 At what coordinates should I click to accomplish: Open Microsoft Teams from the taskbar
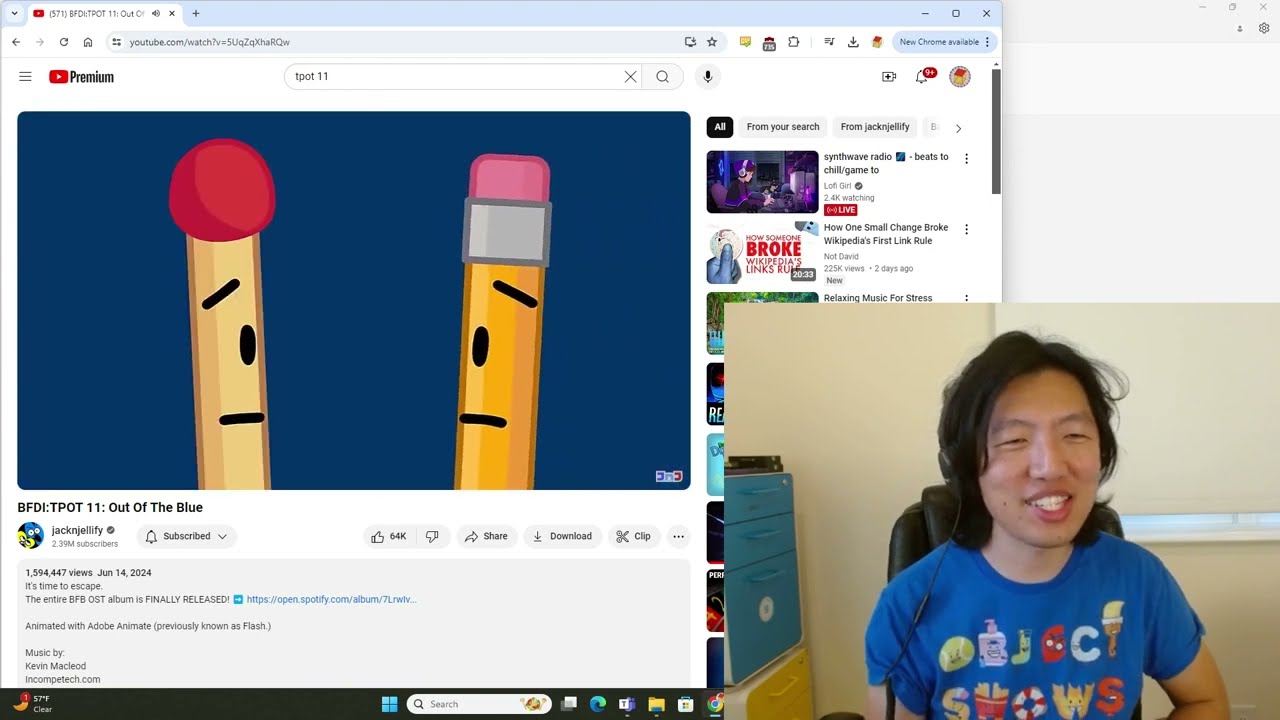627,704
